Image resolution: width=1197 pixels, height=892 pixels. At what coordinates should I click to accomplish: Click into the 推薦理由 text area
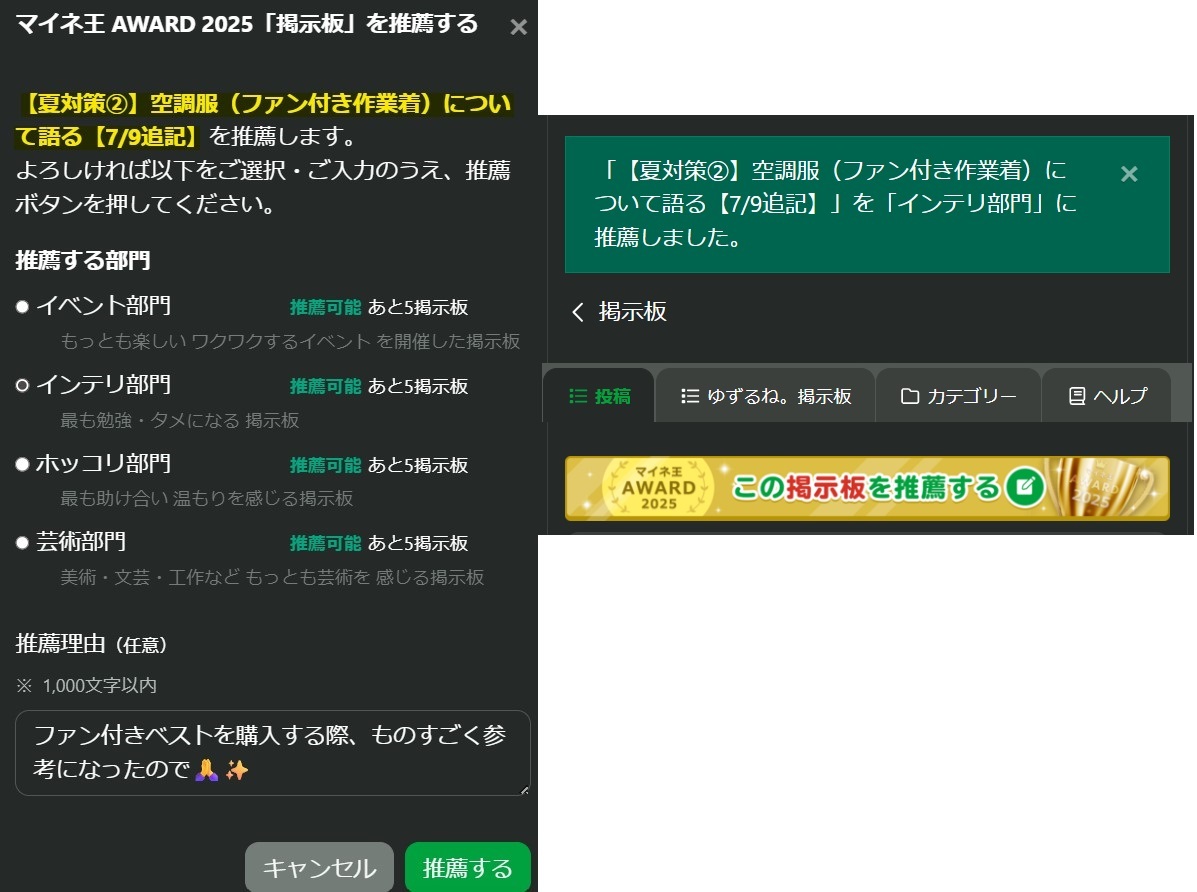coord(270,753)
